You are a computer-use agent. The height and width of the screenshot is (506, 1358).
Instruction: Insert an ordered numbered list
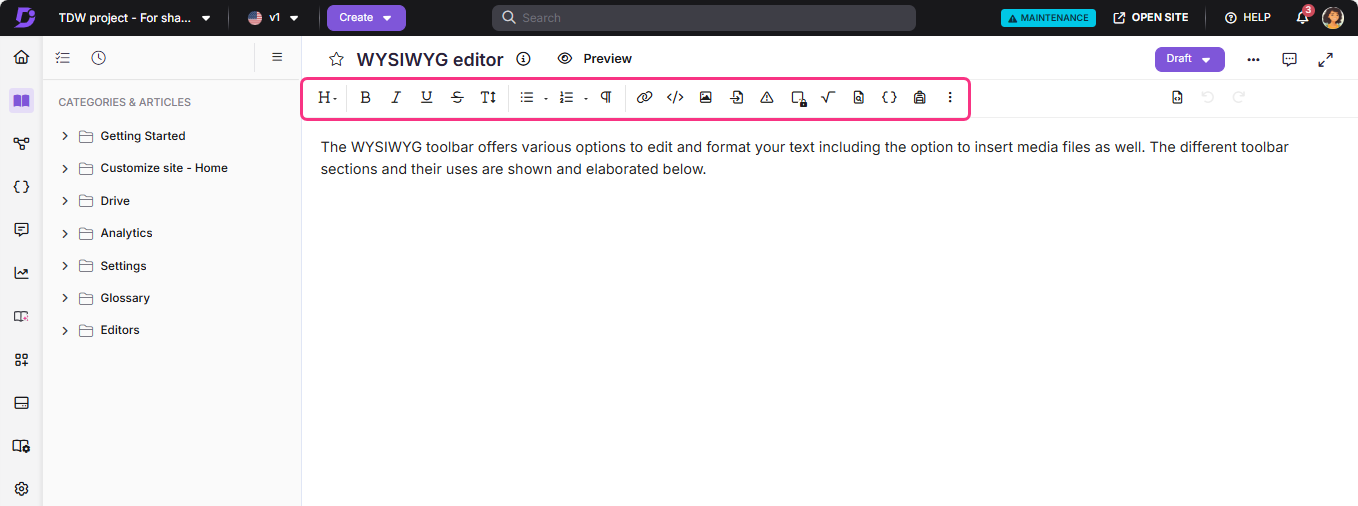[566, 97]
